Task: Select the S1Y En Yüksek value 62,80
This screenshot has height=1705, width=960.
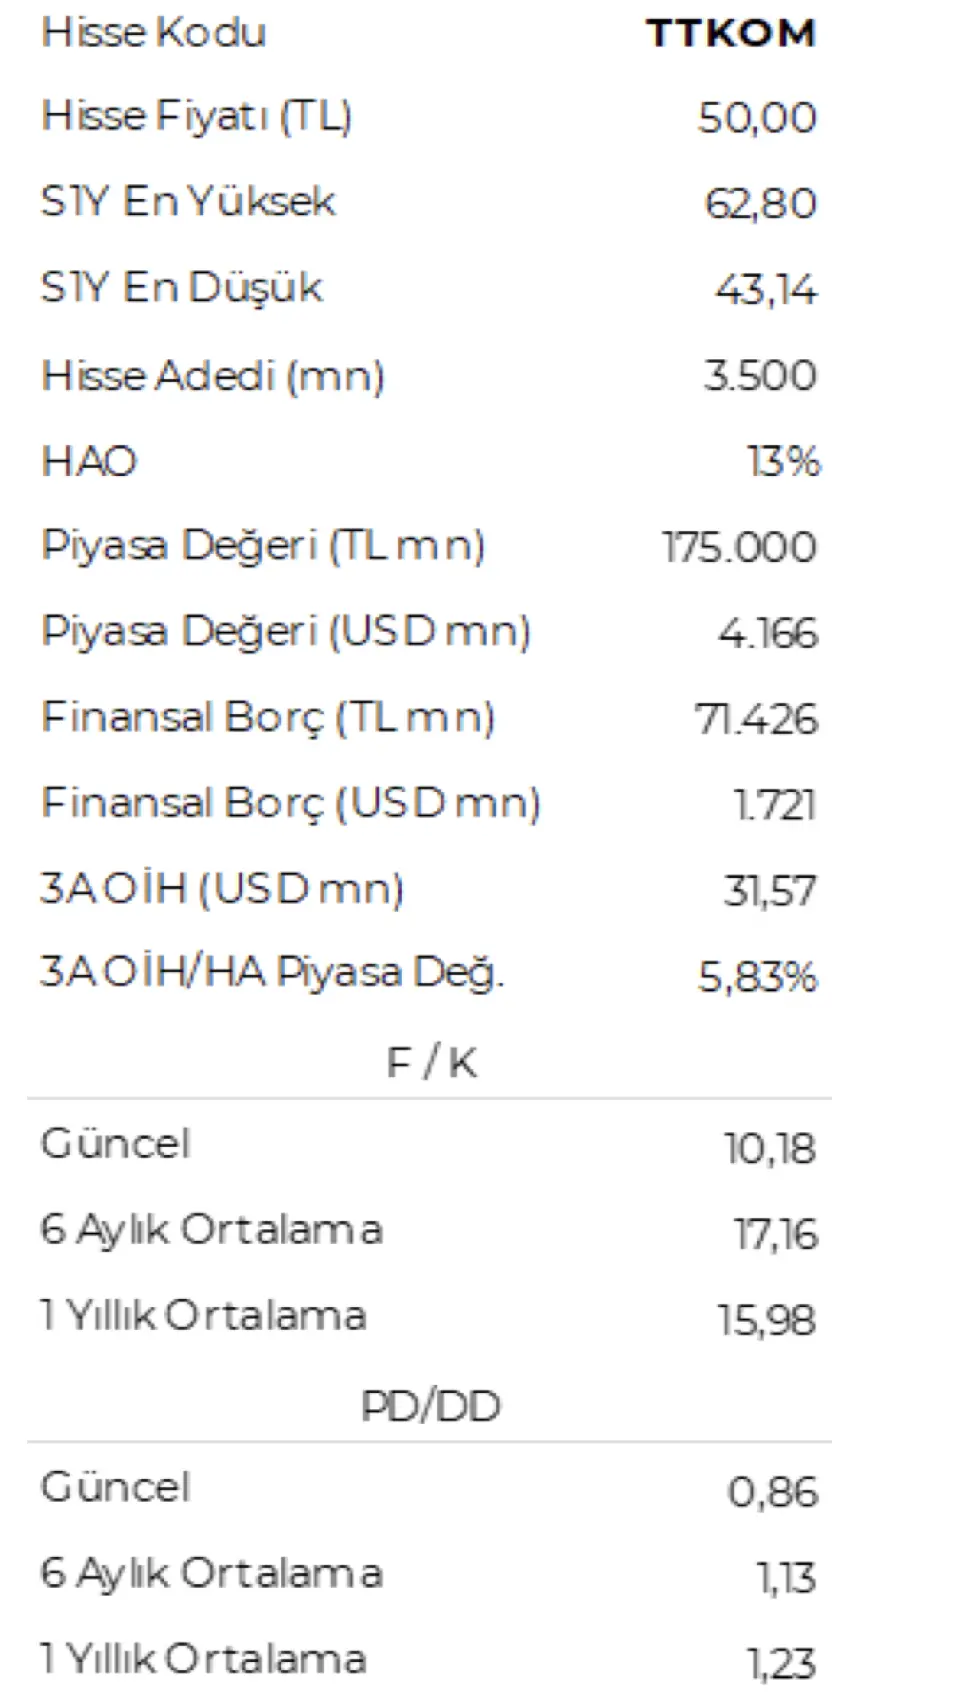Action: pyautogui.click(x=760, y=204)
